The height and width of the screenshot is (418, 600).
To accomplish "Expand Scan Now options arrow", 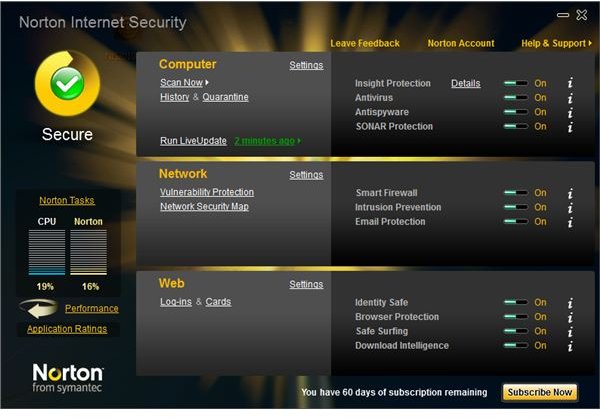I will point(207,82).
